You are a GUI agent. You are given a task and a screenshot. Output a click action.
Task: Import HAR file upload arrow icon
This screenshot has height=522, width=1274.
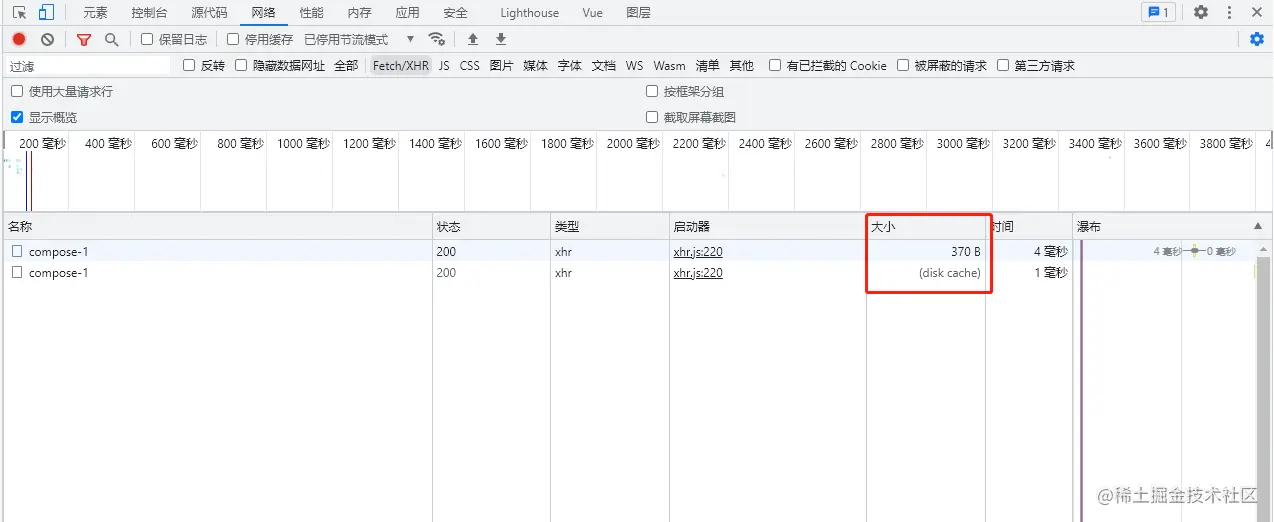(x=473, y=39)
